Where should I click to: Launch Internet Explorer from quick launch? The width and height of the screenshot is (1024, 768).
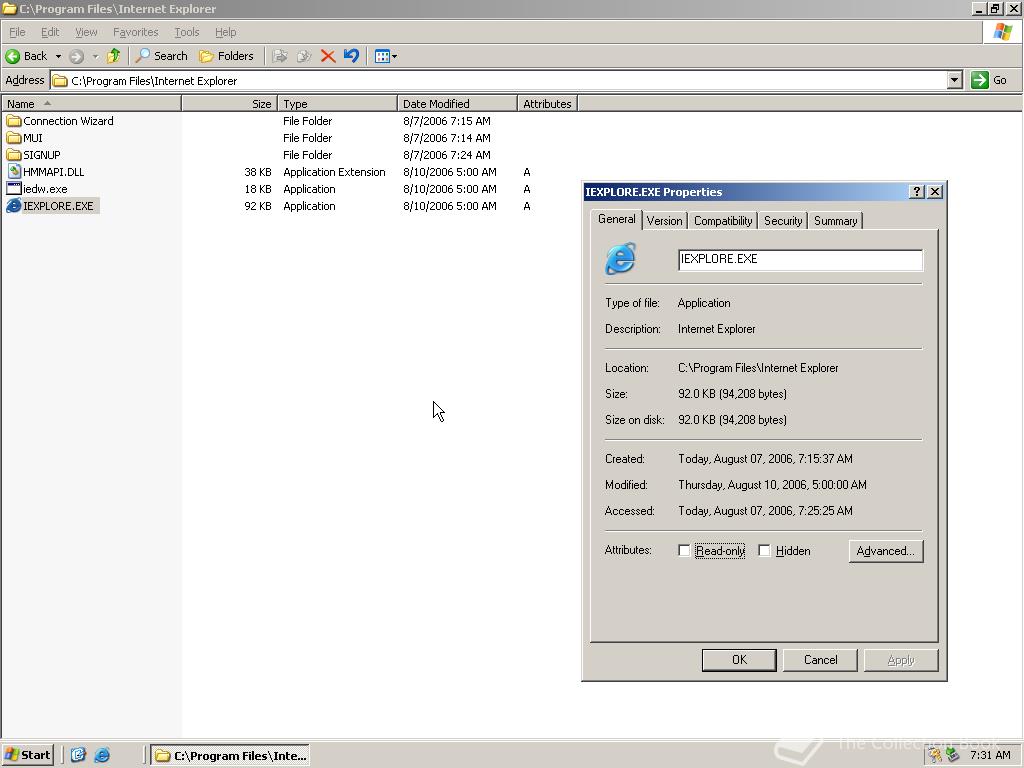pos(102,755)
